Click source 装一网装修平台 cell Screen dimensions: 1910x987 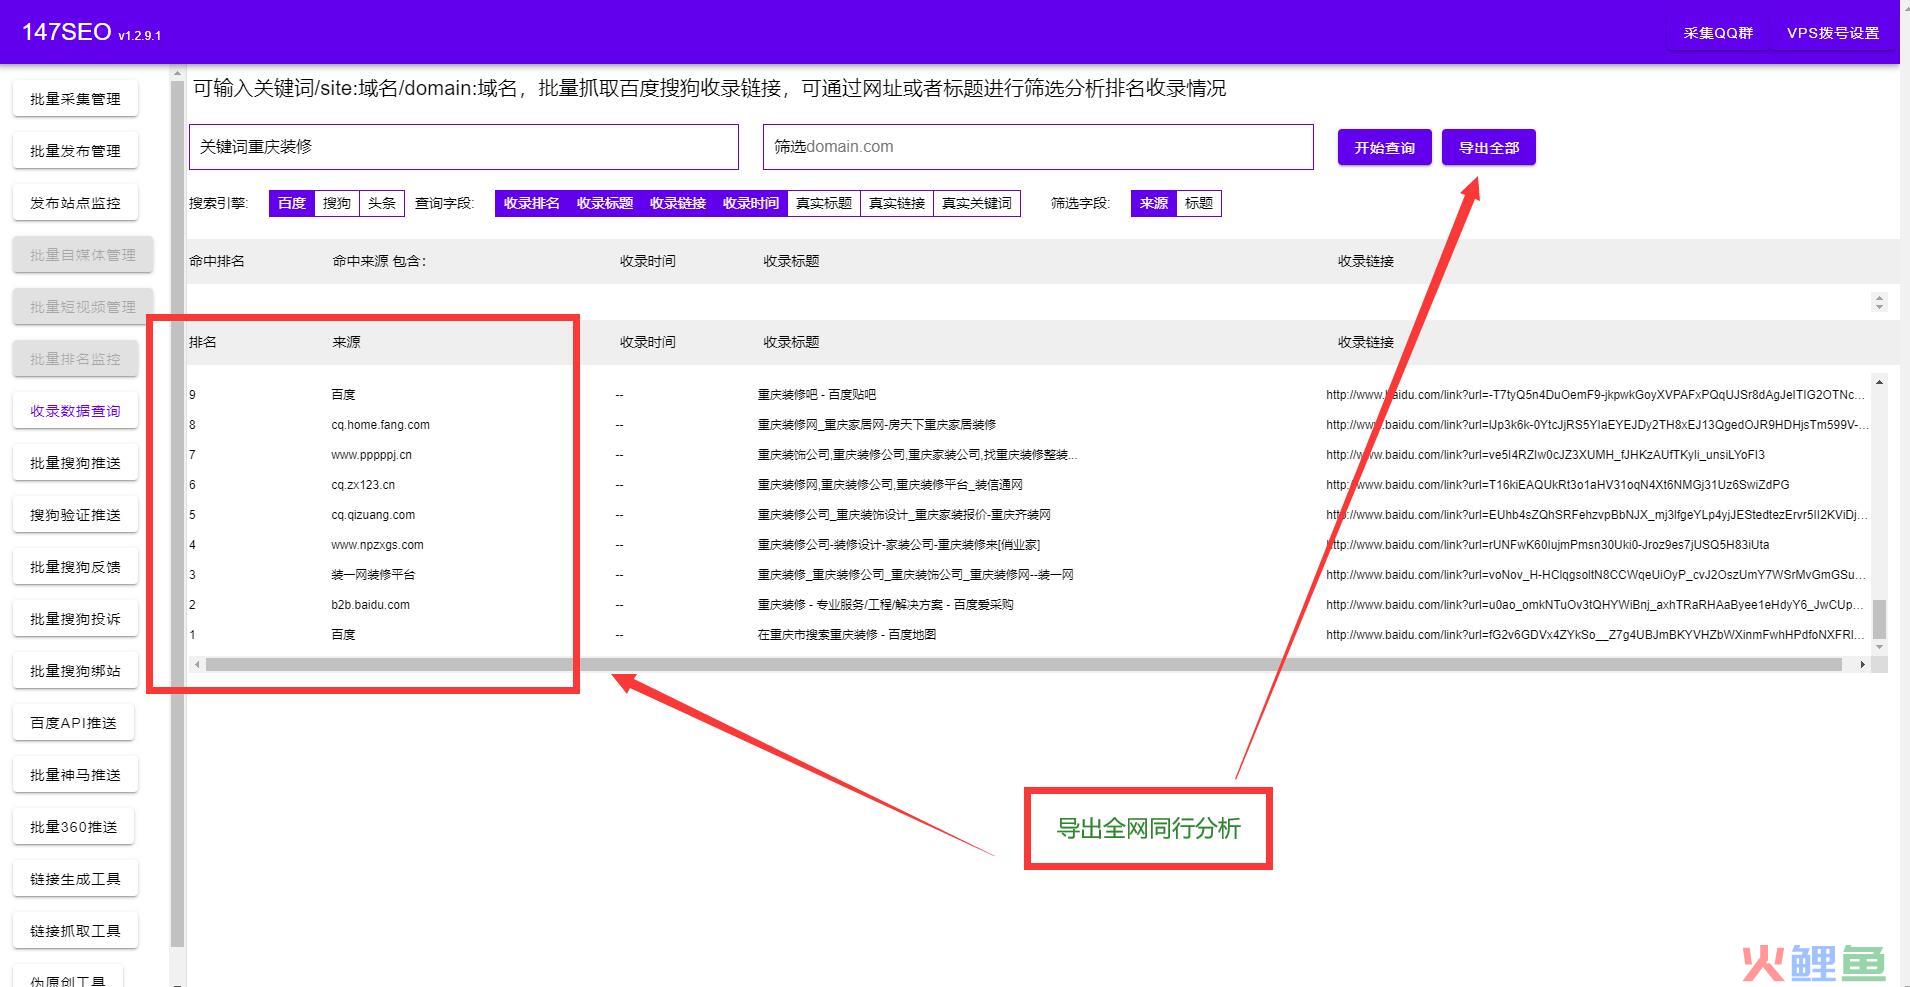[373, 575]
